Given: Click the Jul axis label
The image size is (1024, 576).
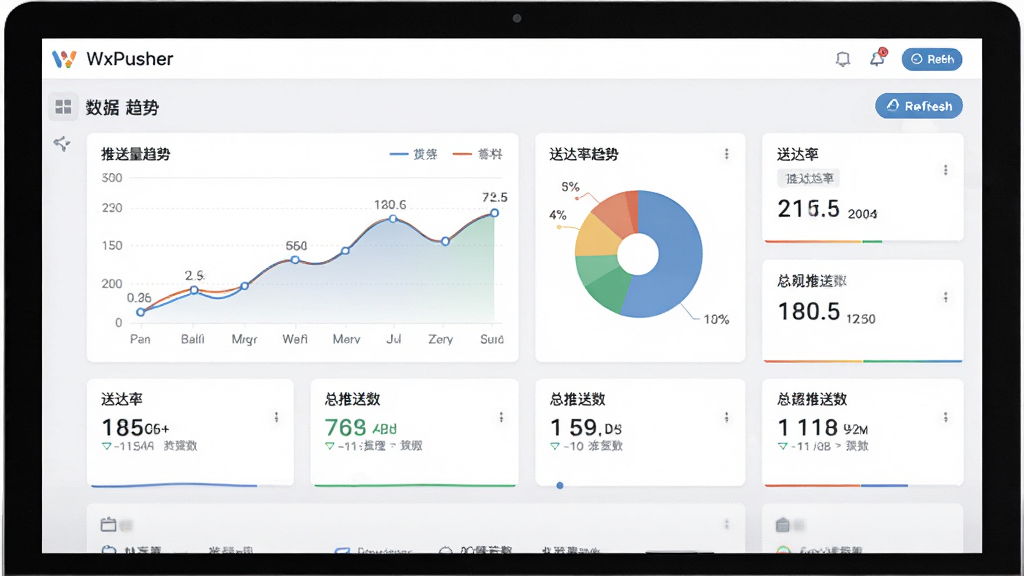Looking at the screenshot, I should [x=394, y=339].
